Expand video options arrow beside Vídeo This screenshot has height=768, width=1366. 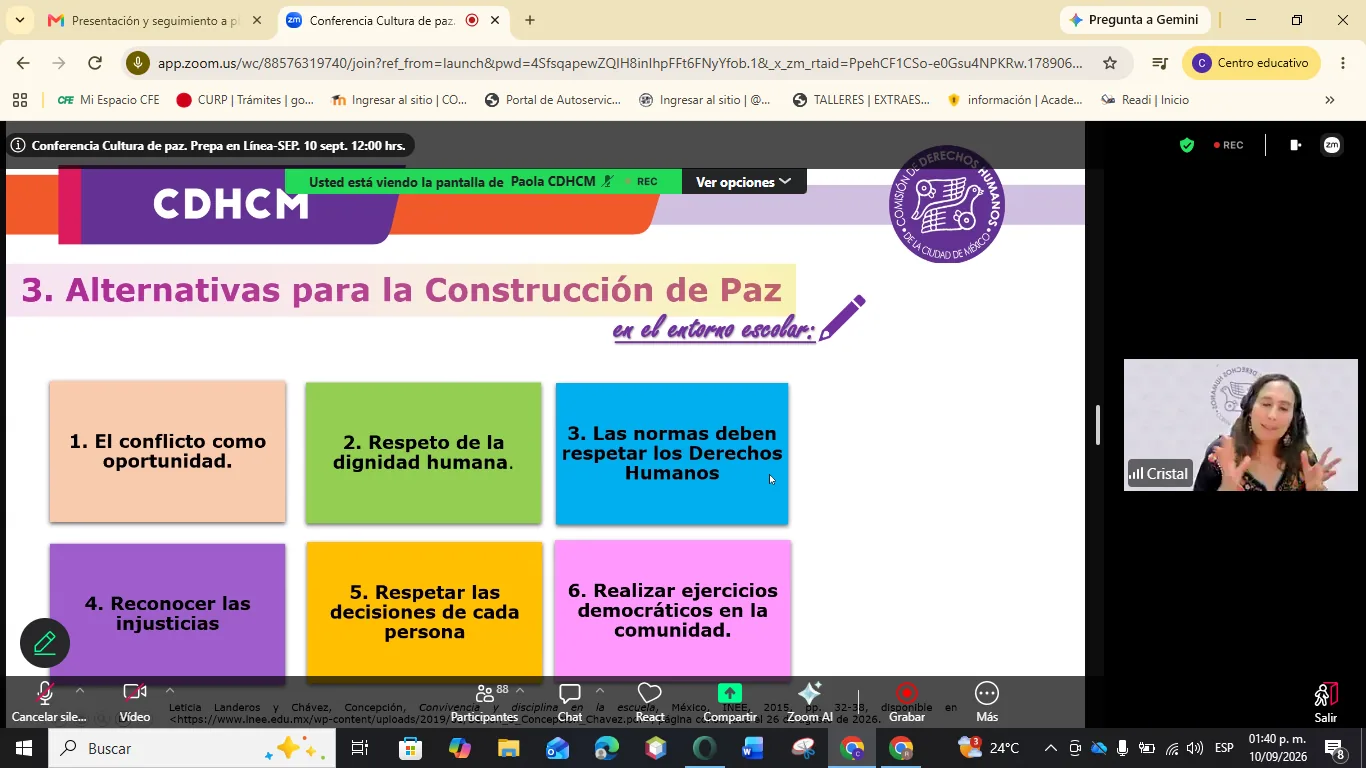click(170, 691)
